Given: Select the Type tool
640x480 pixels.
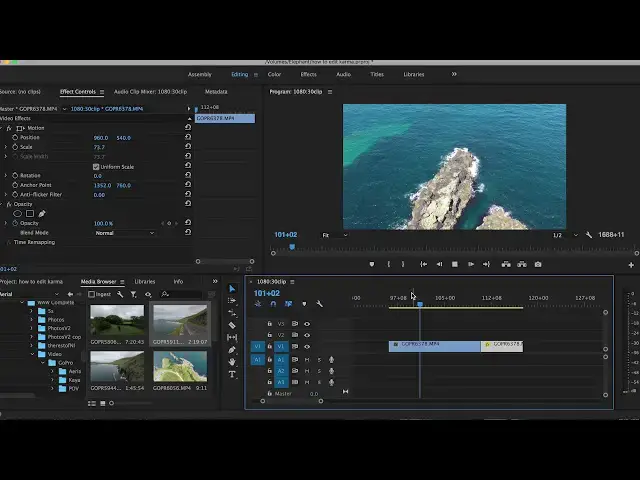Looking at the screenshot, I should pos(232,374).
